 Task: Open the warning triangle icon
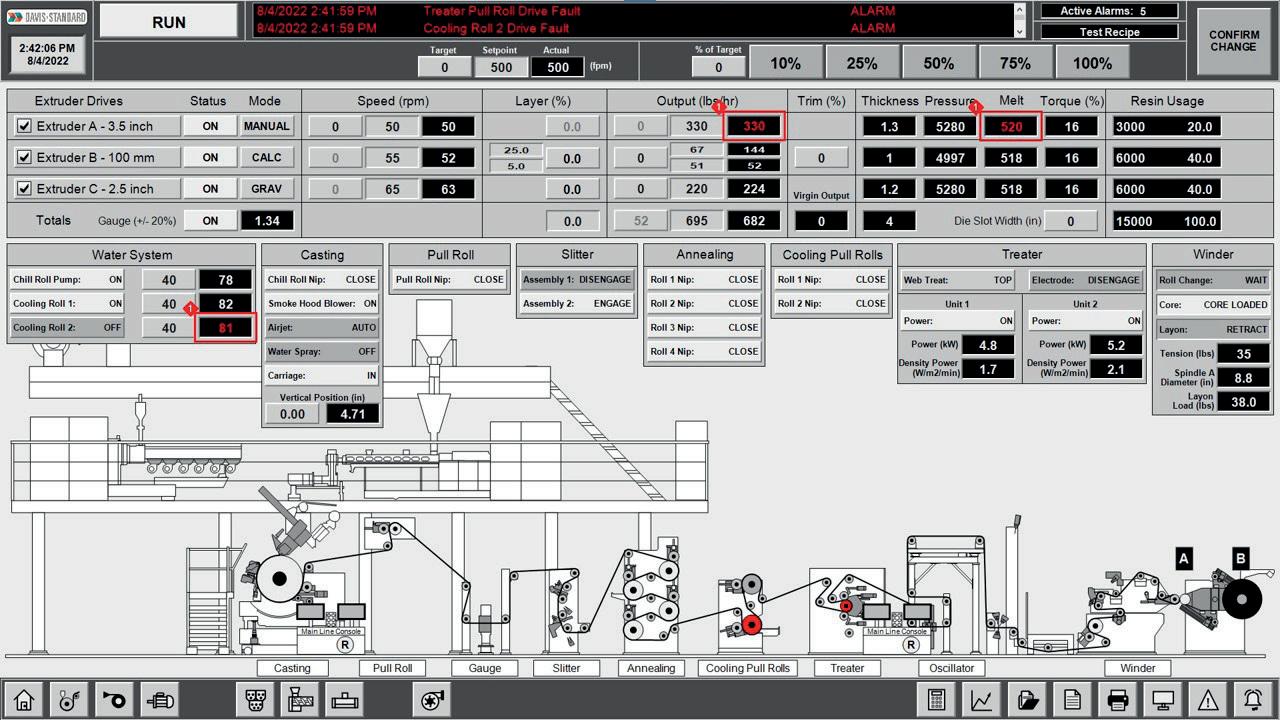pyautogui.click(x=1207, y=700)
